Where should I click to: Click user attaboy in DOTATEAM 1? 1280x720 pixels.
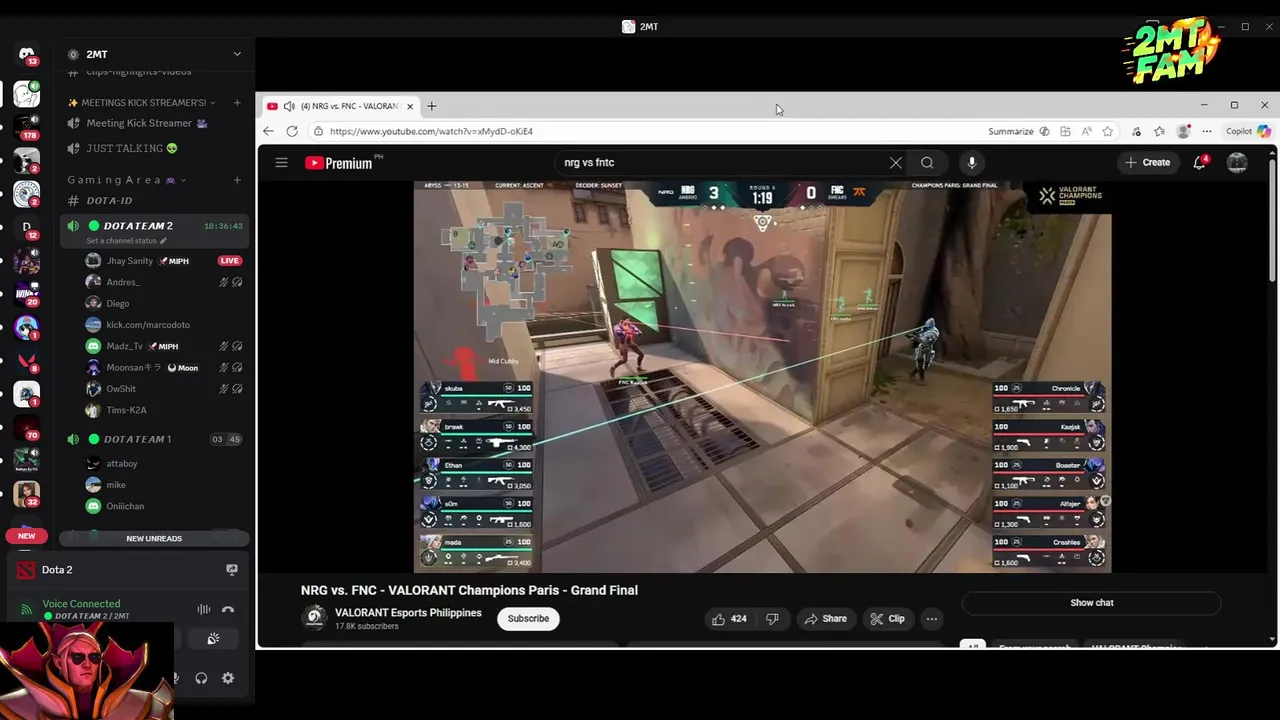[122, 464]
